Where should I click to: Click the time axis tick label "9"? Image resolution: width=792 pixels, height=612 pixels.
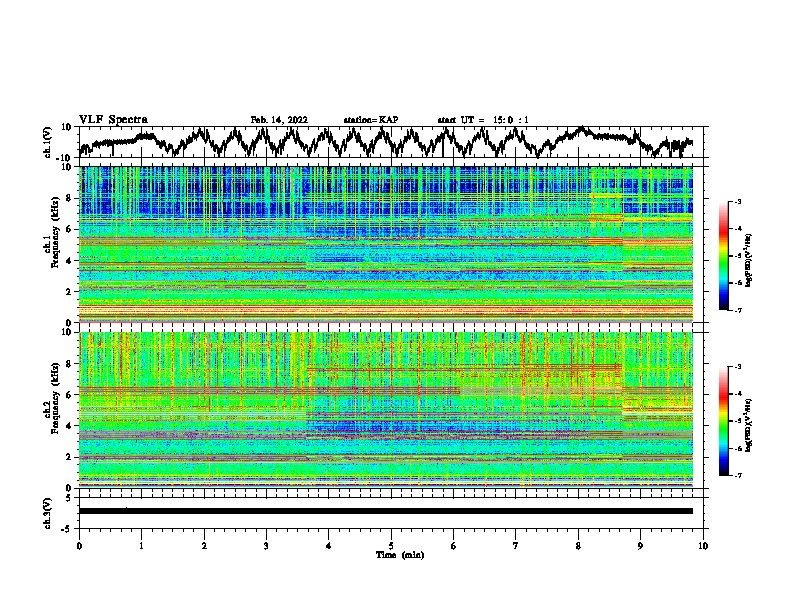click(640, 546)
